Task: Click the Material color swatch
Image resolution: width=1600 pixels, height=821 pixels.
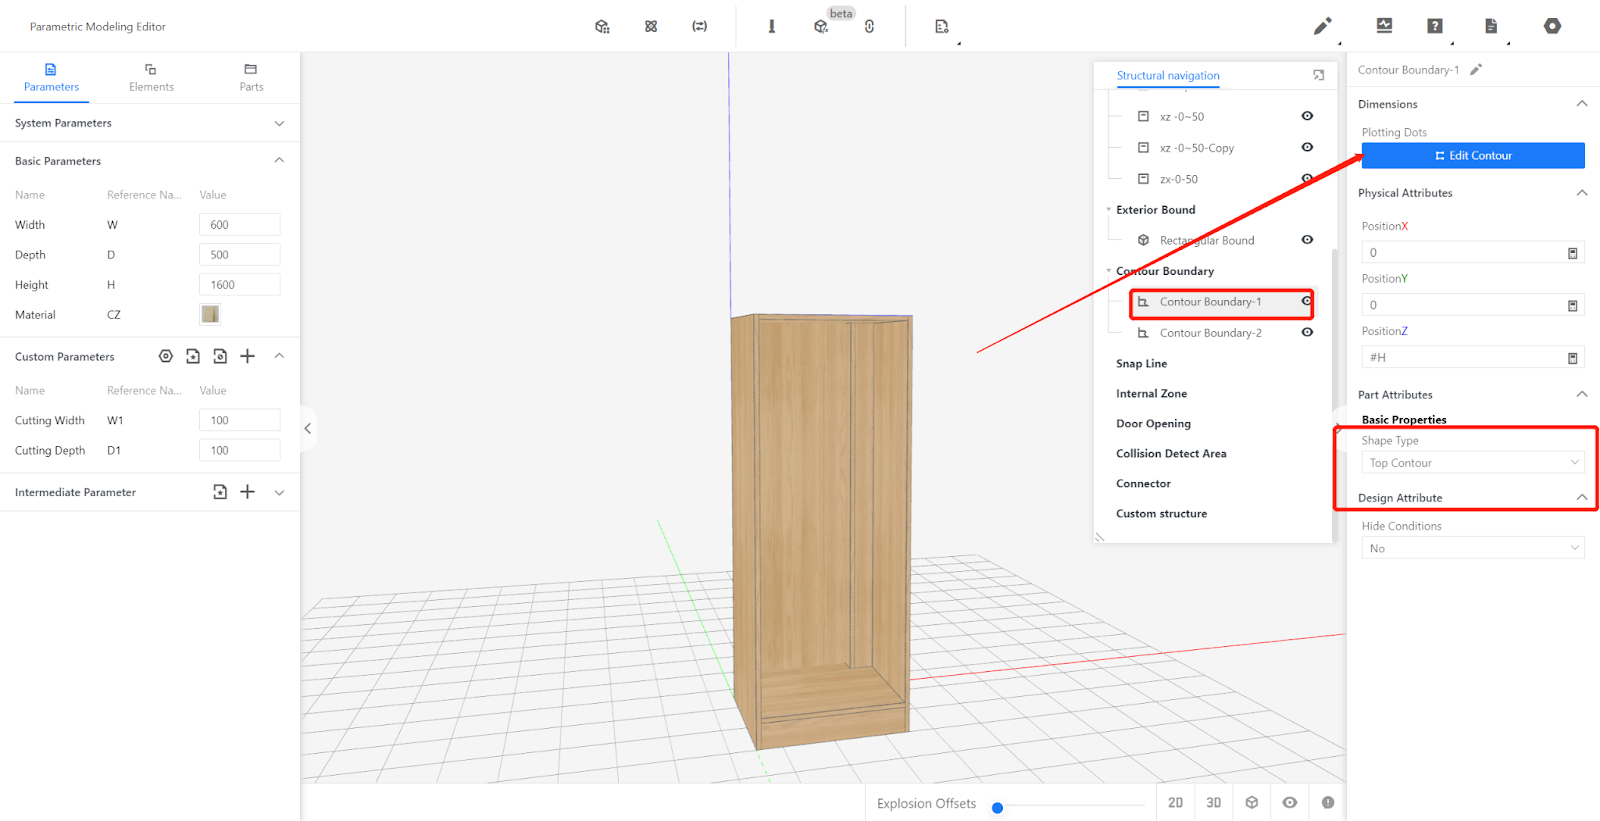Action: (210, 315)
